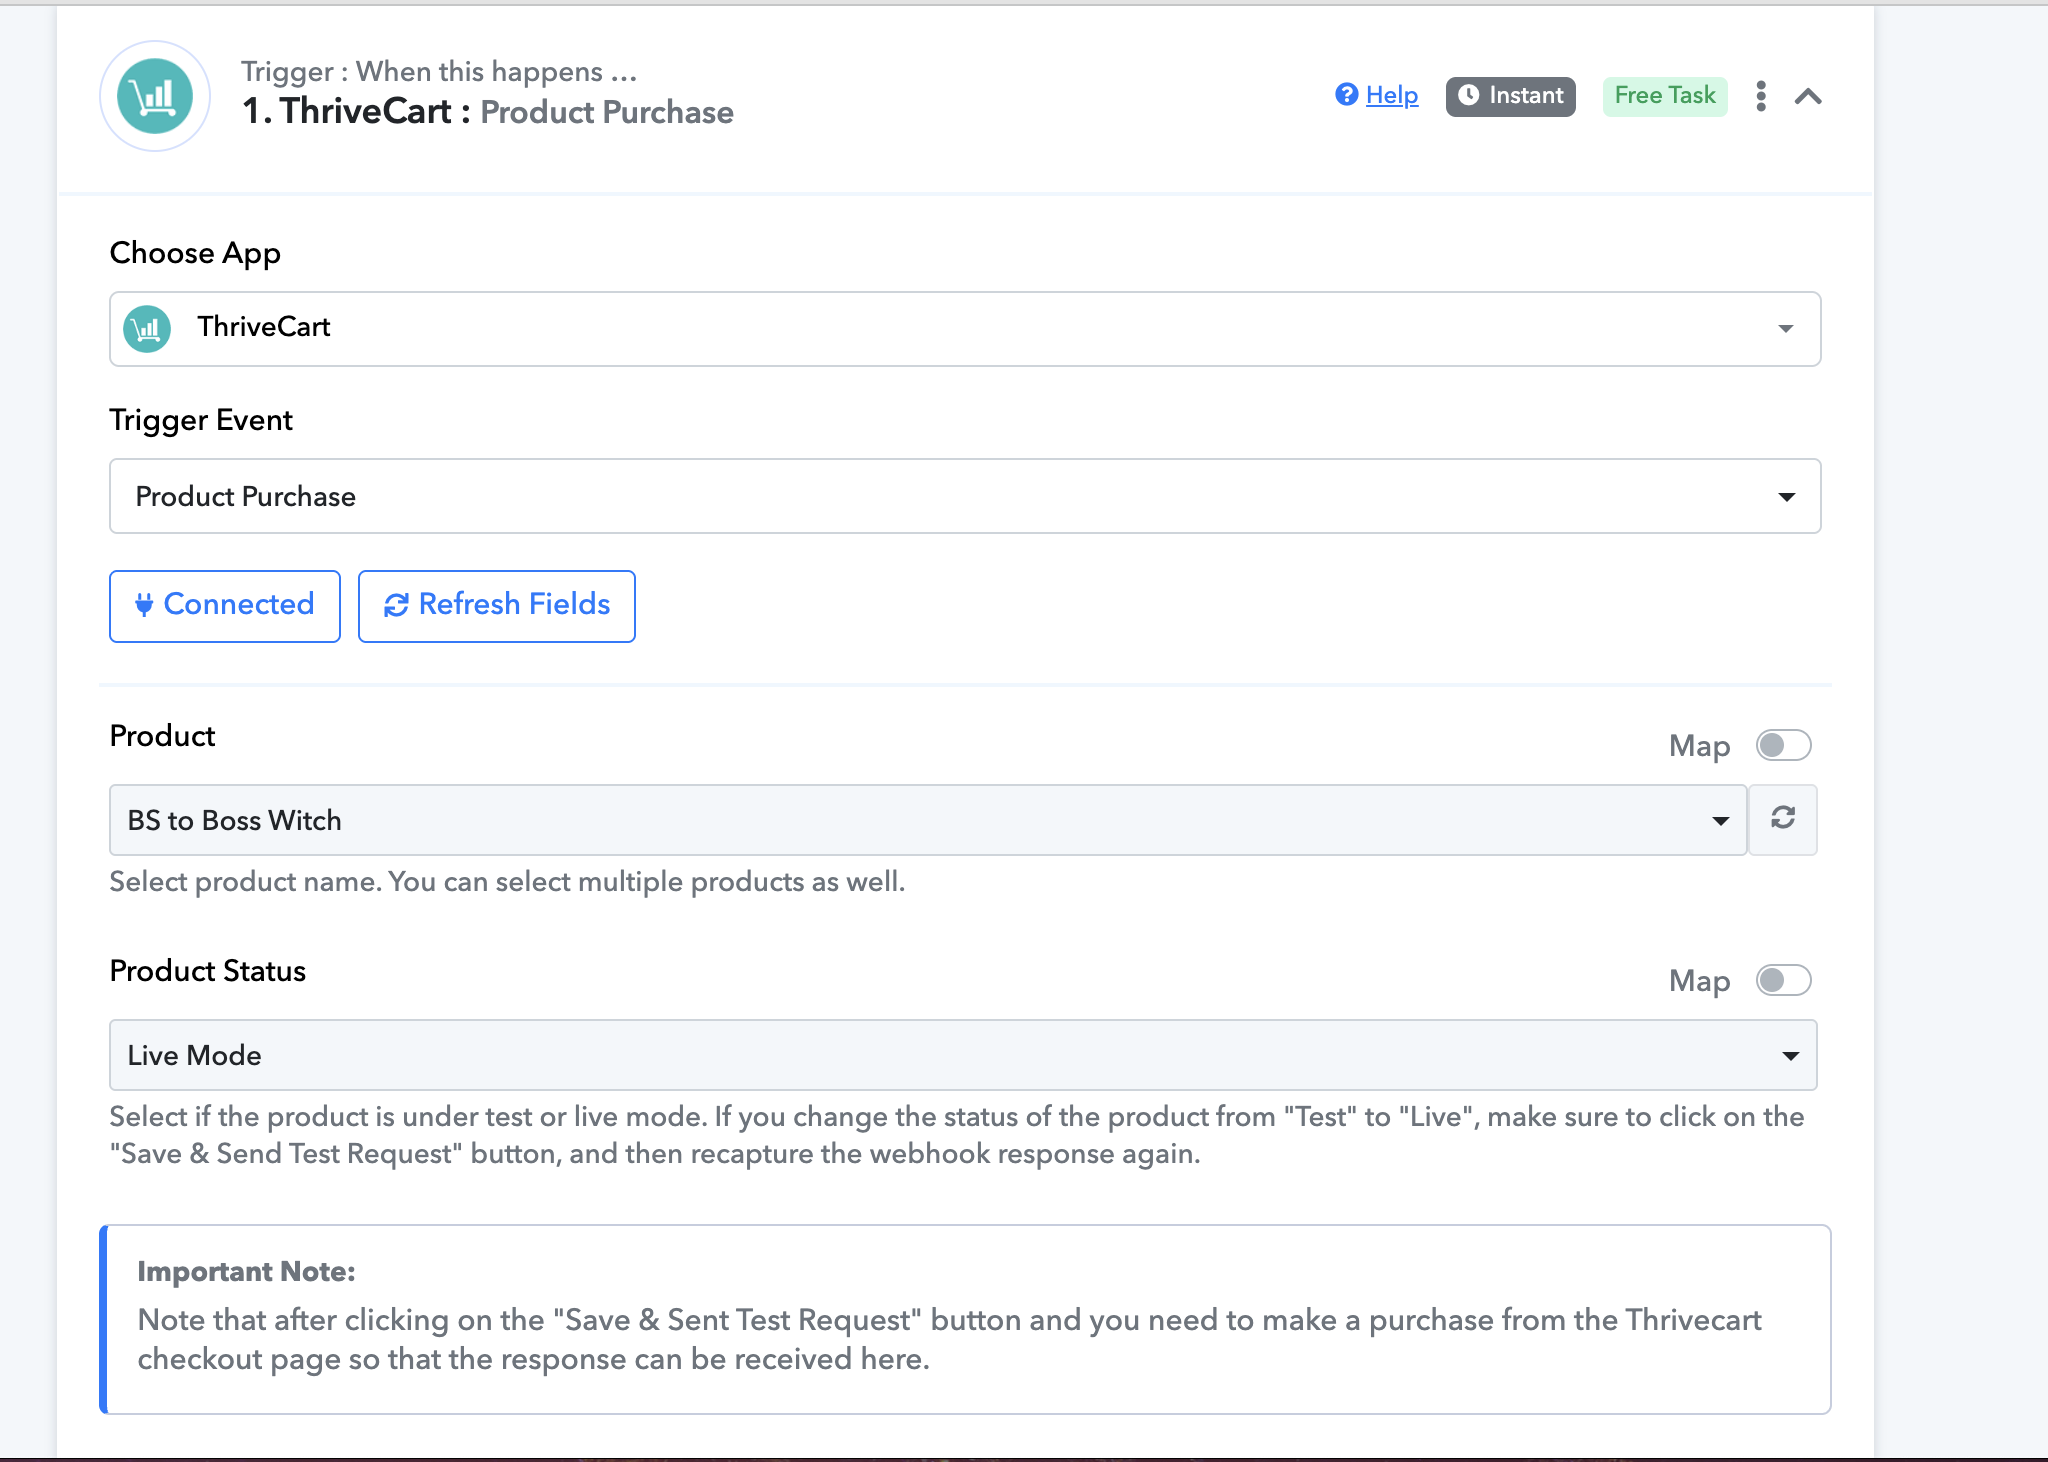Click the Instant clock badge
The height and width of the screenshot is (1462, 2048).
pos(1510,96)
